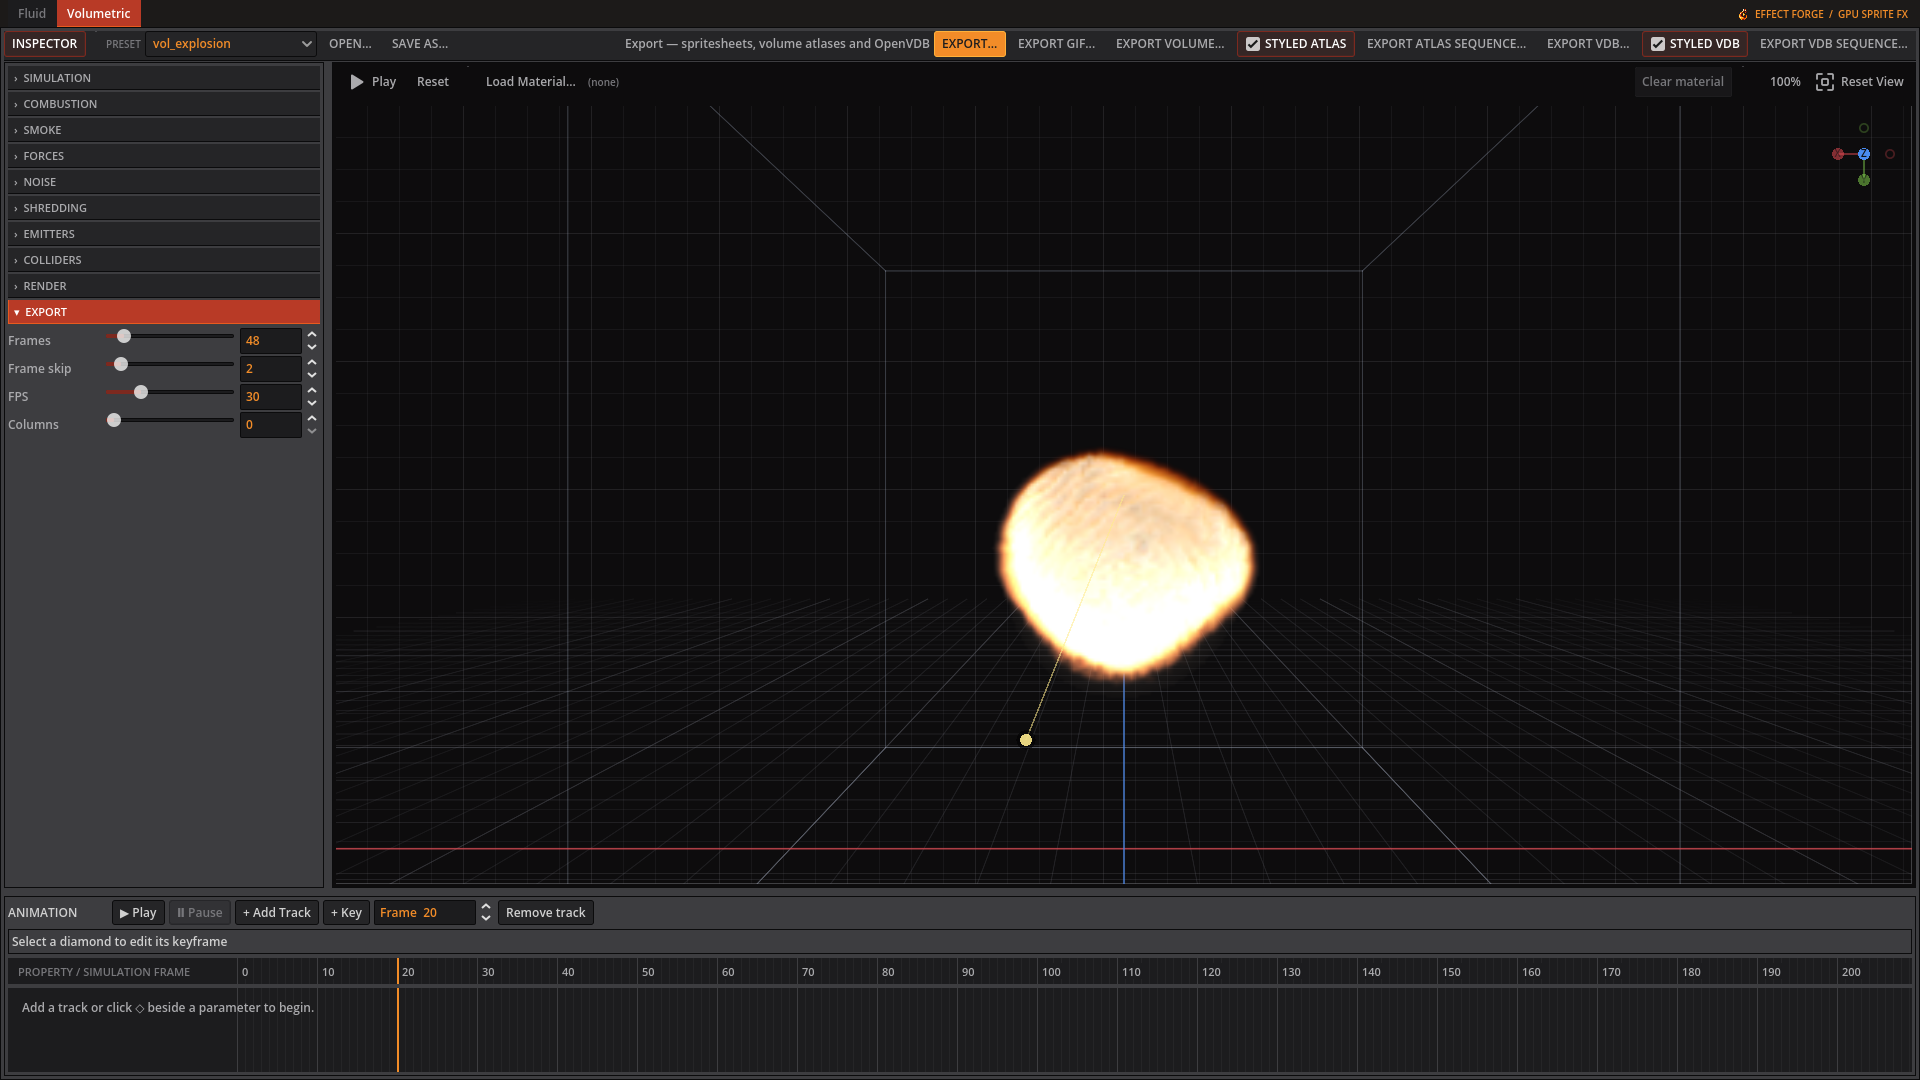The height and width of the screenshot is (1080, 1920).
Task: Click EXPORT GIF... button
Action: 1056,44
